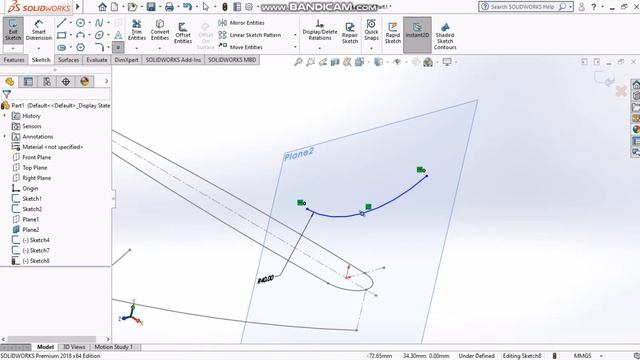This screenshot has width=640, height=360.
Task: Open the Motion Study 1 tab
Action: [x=113, y=347]
